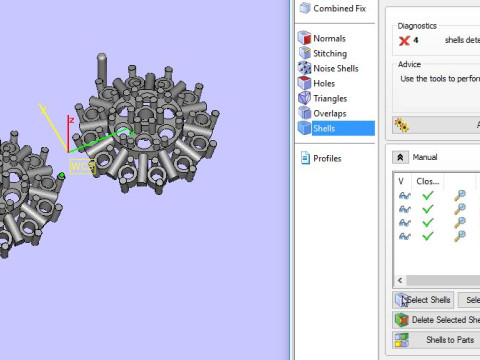Click the Overlaps cube icon
Screen dimensions: 480x360
[304, 113]
